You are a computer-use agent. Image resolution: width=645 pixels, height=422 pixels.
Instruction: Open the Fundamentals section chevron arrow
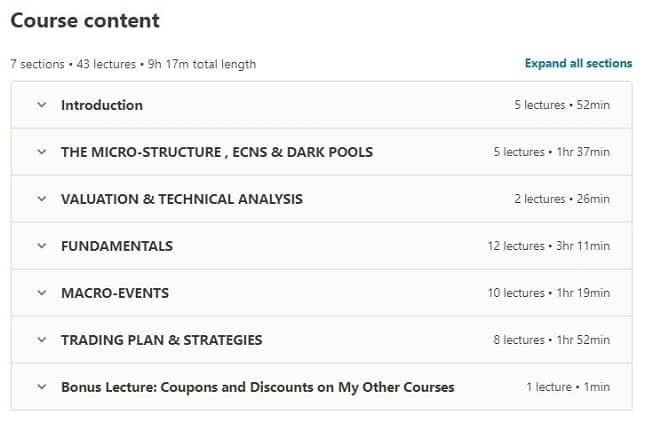41,246
